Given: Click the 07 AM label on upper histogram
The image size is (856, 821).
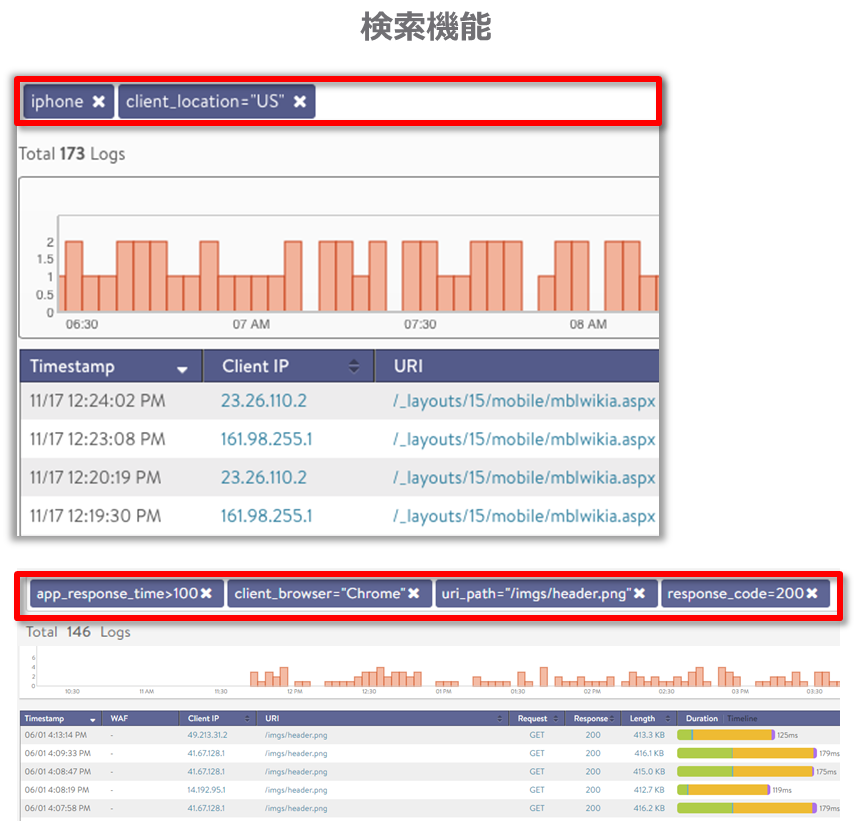Looking at the screenshot, I should click(x=251, y=324).
